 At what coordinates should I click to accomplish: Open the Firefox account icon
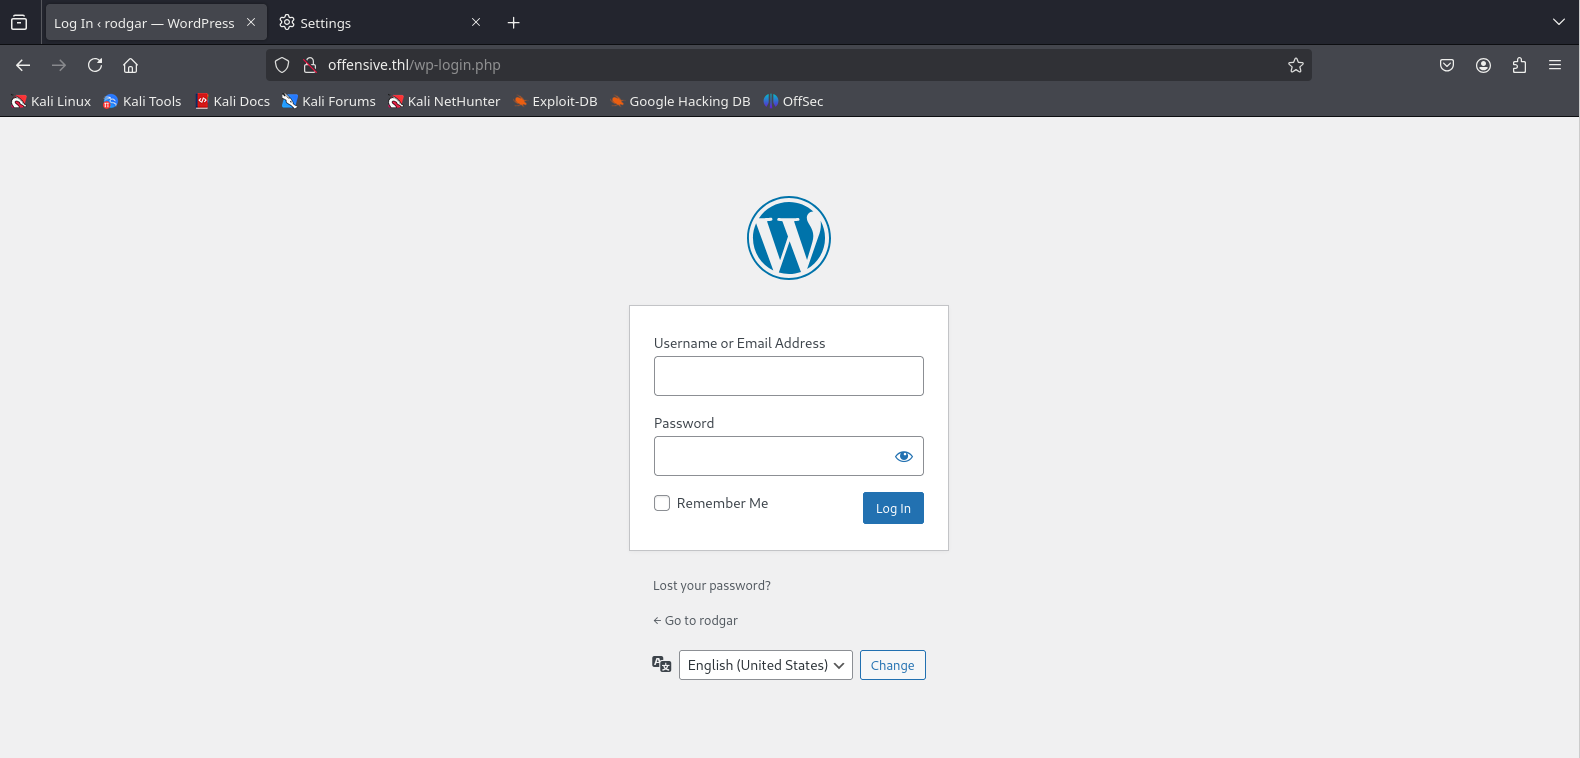[1483, 65]
